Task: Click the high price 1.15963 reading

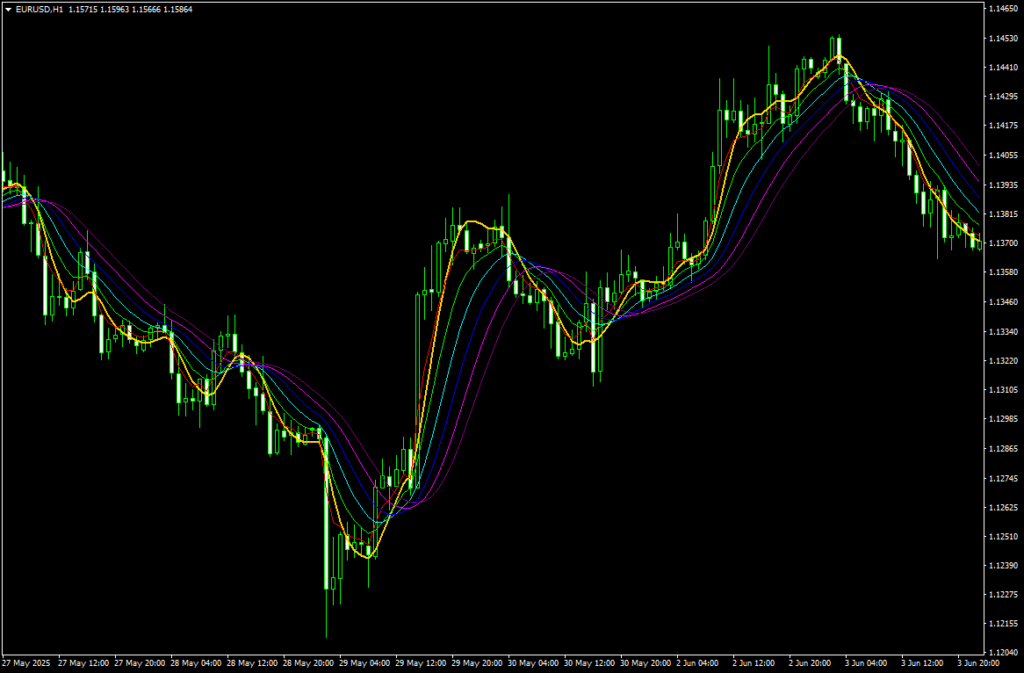Action: point(113,8)
